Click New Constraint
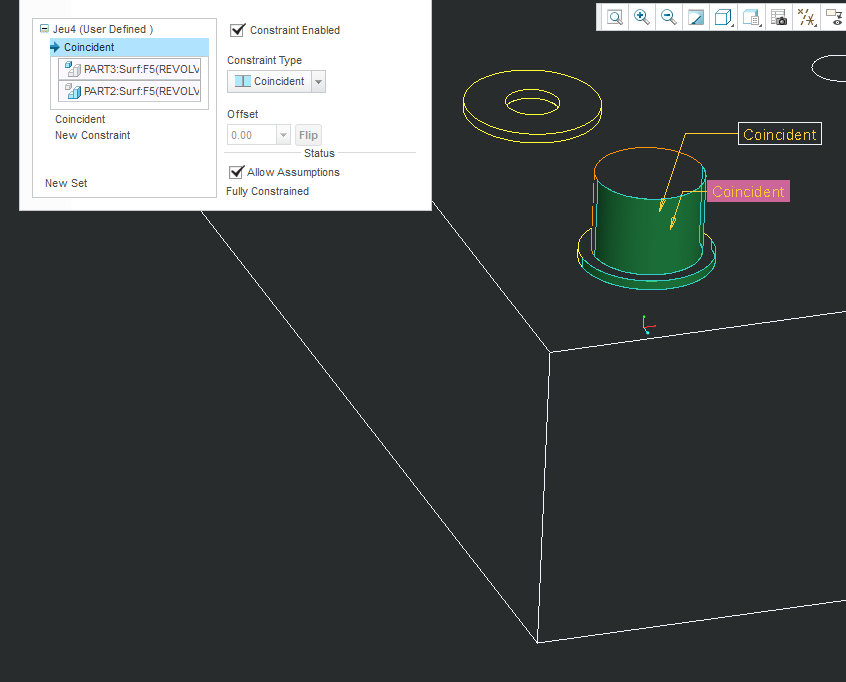The width and height of the screenshot is (846, 682). (92, 135)
